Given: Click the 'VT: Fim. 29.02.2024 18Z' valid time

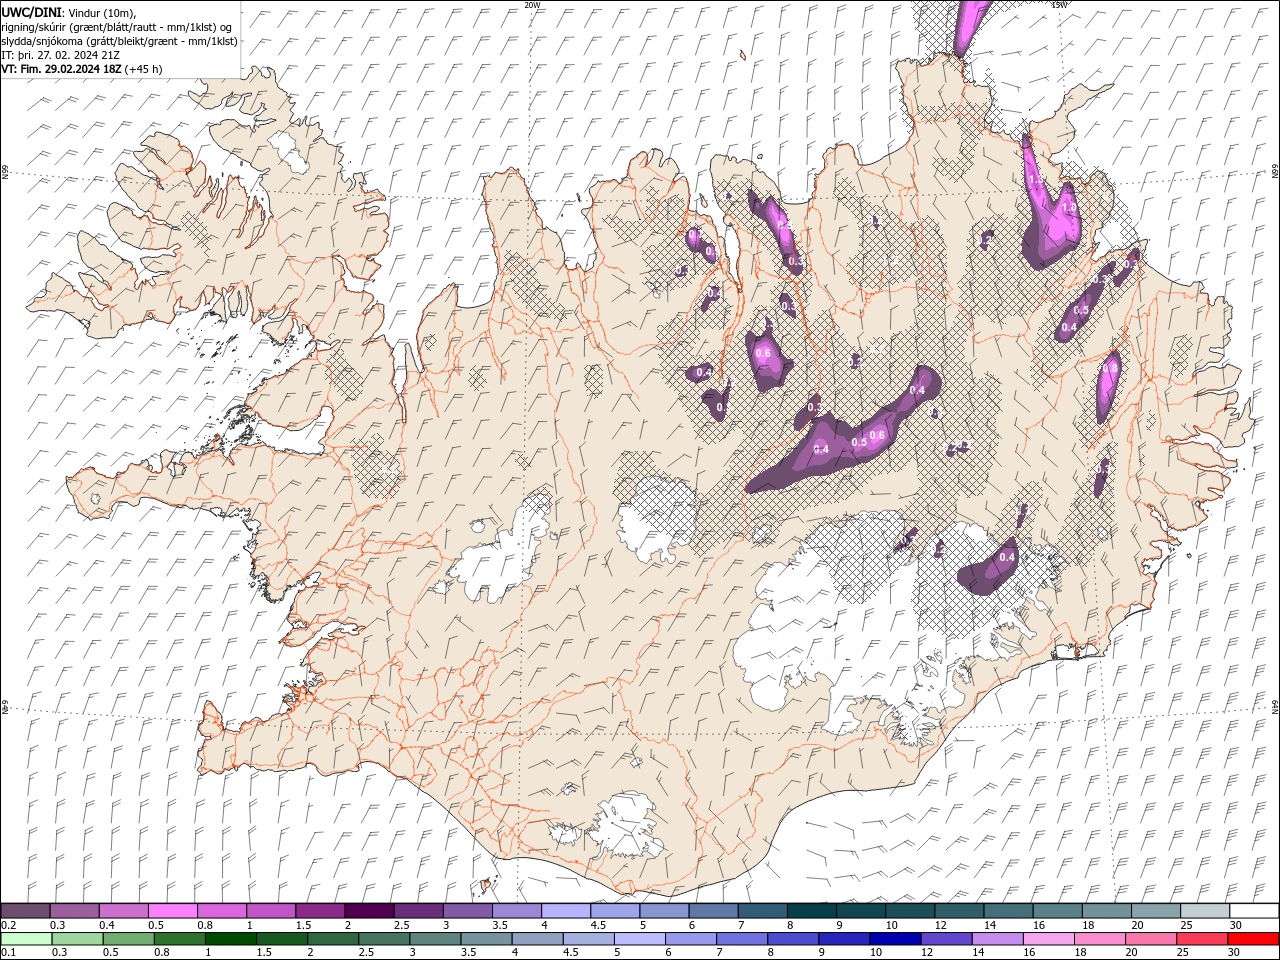Looking at the screenshot, I should click(x=61, y=69).
